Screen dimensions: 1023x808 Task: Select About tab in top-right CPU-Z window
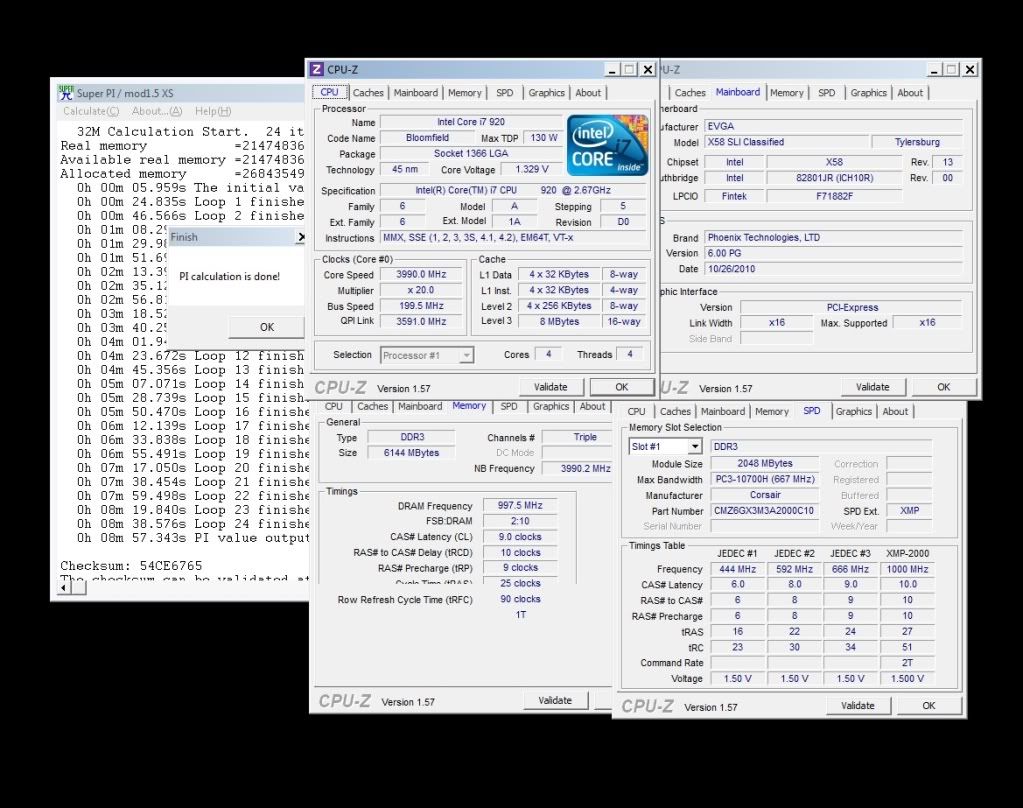(910, 93)
